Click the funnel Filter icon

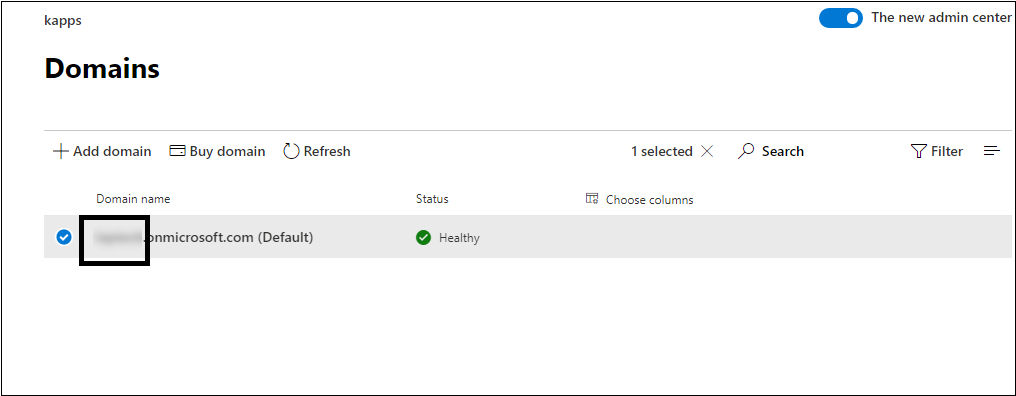pyautogui.click(x=918, y=152)
